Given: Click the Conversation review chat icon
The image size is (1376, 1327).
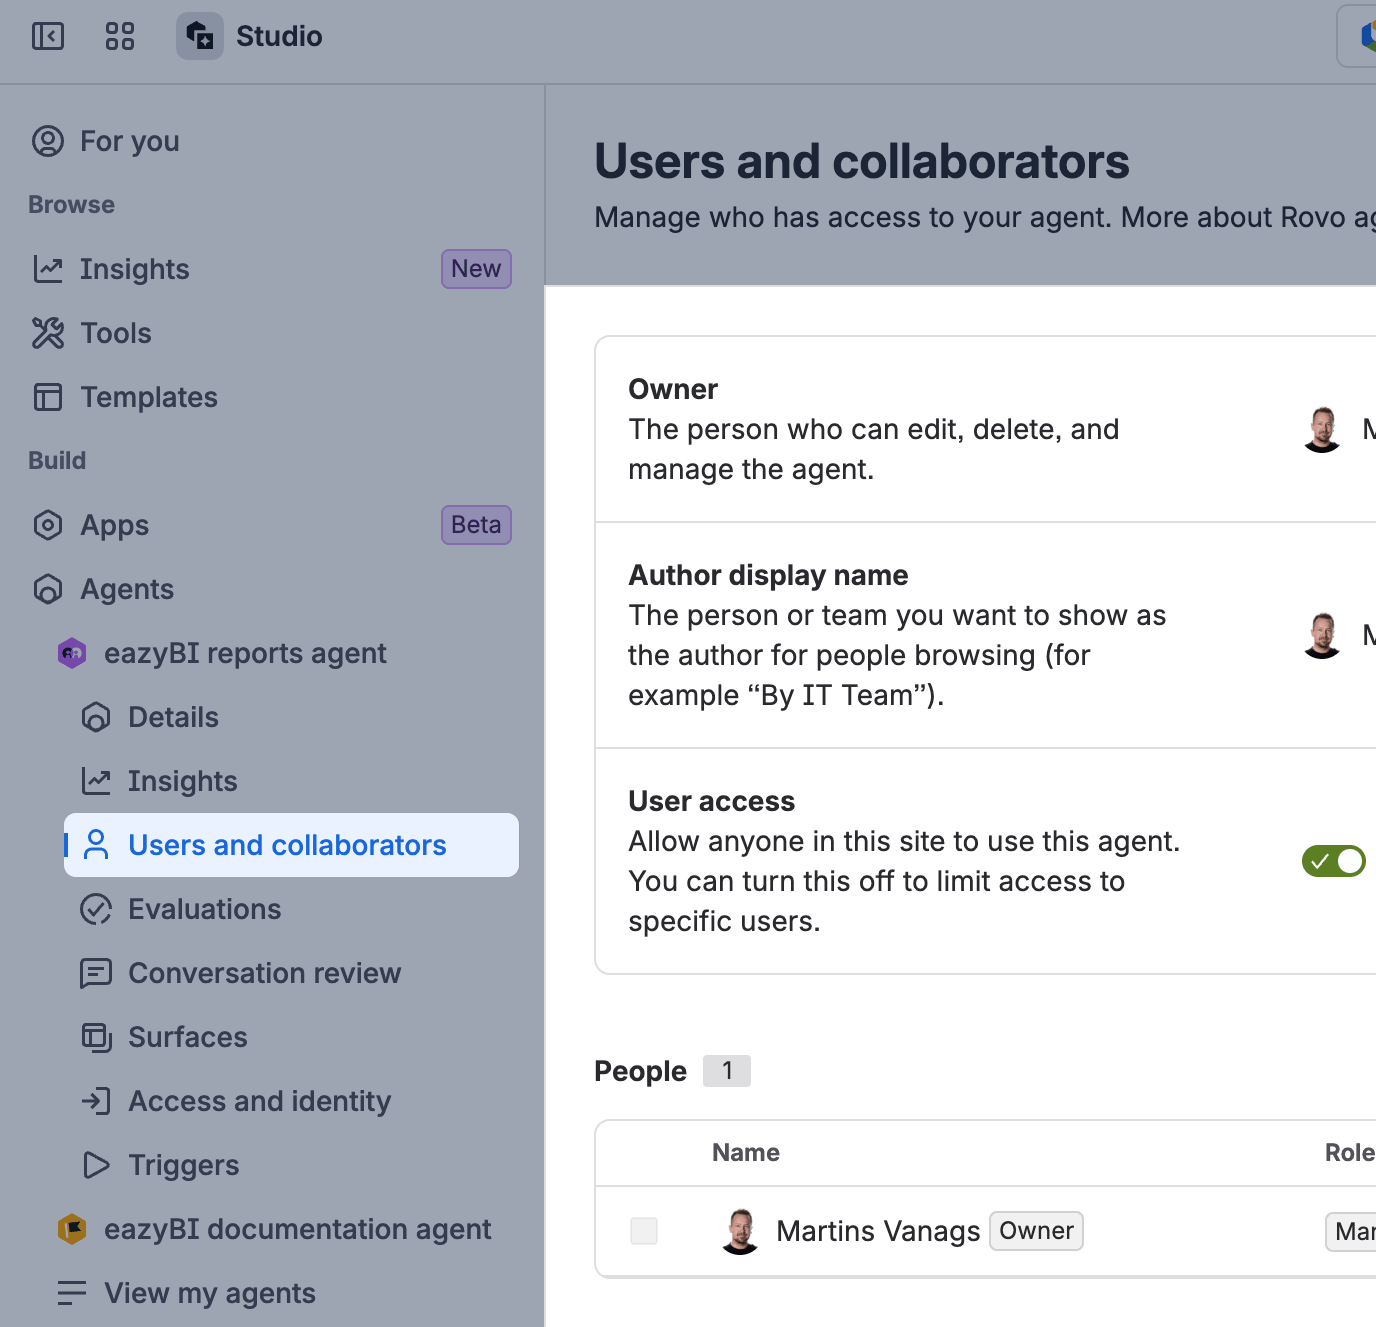Looking at the screenshot, I should [96, 973].
